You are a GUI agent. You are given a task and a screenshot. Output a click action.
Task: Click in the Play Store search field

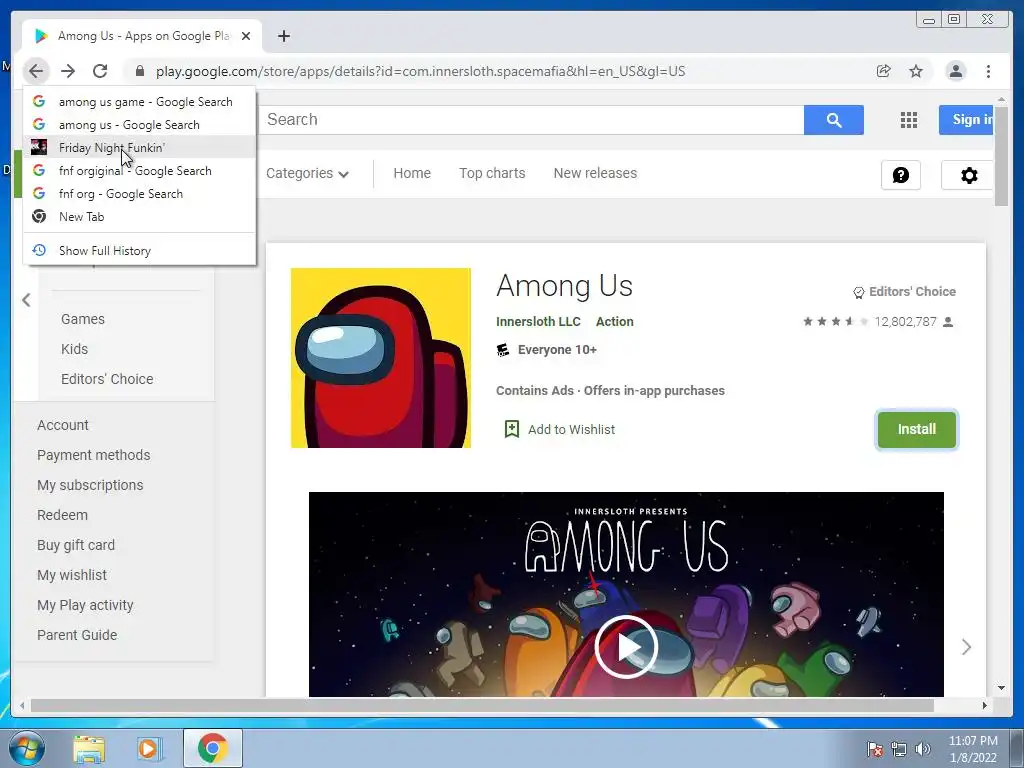pyautogui.click(x=532, y=120)
